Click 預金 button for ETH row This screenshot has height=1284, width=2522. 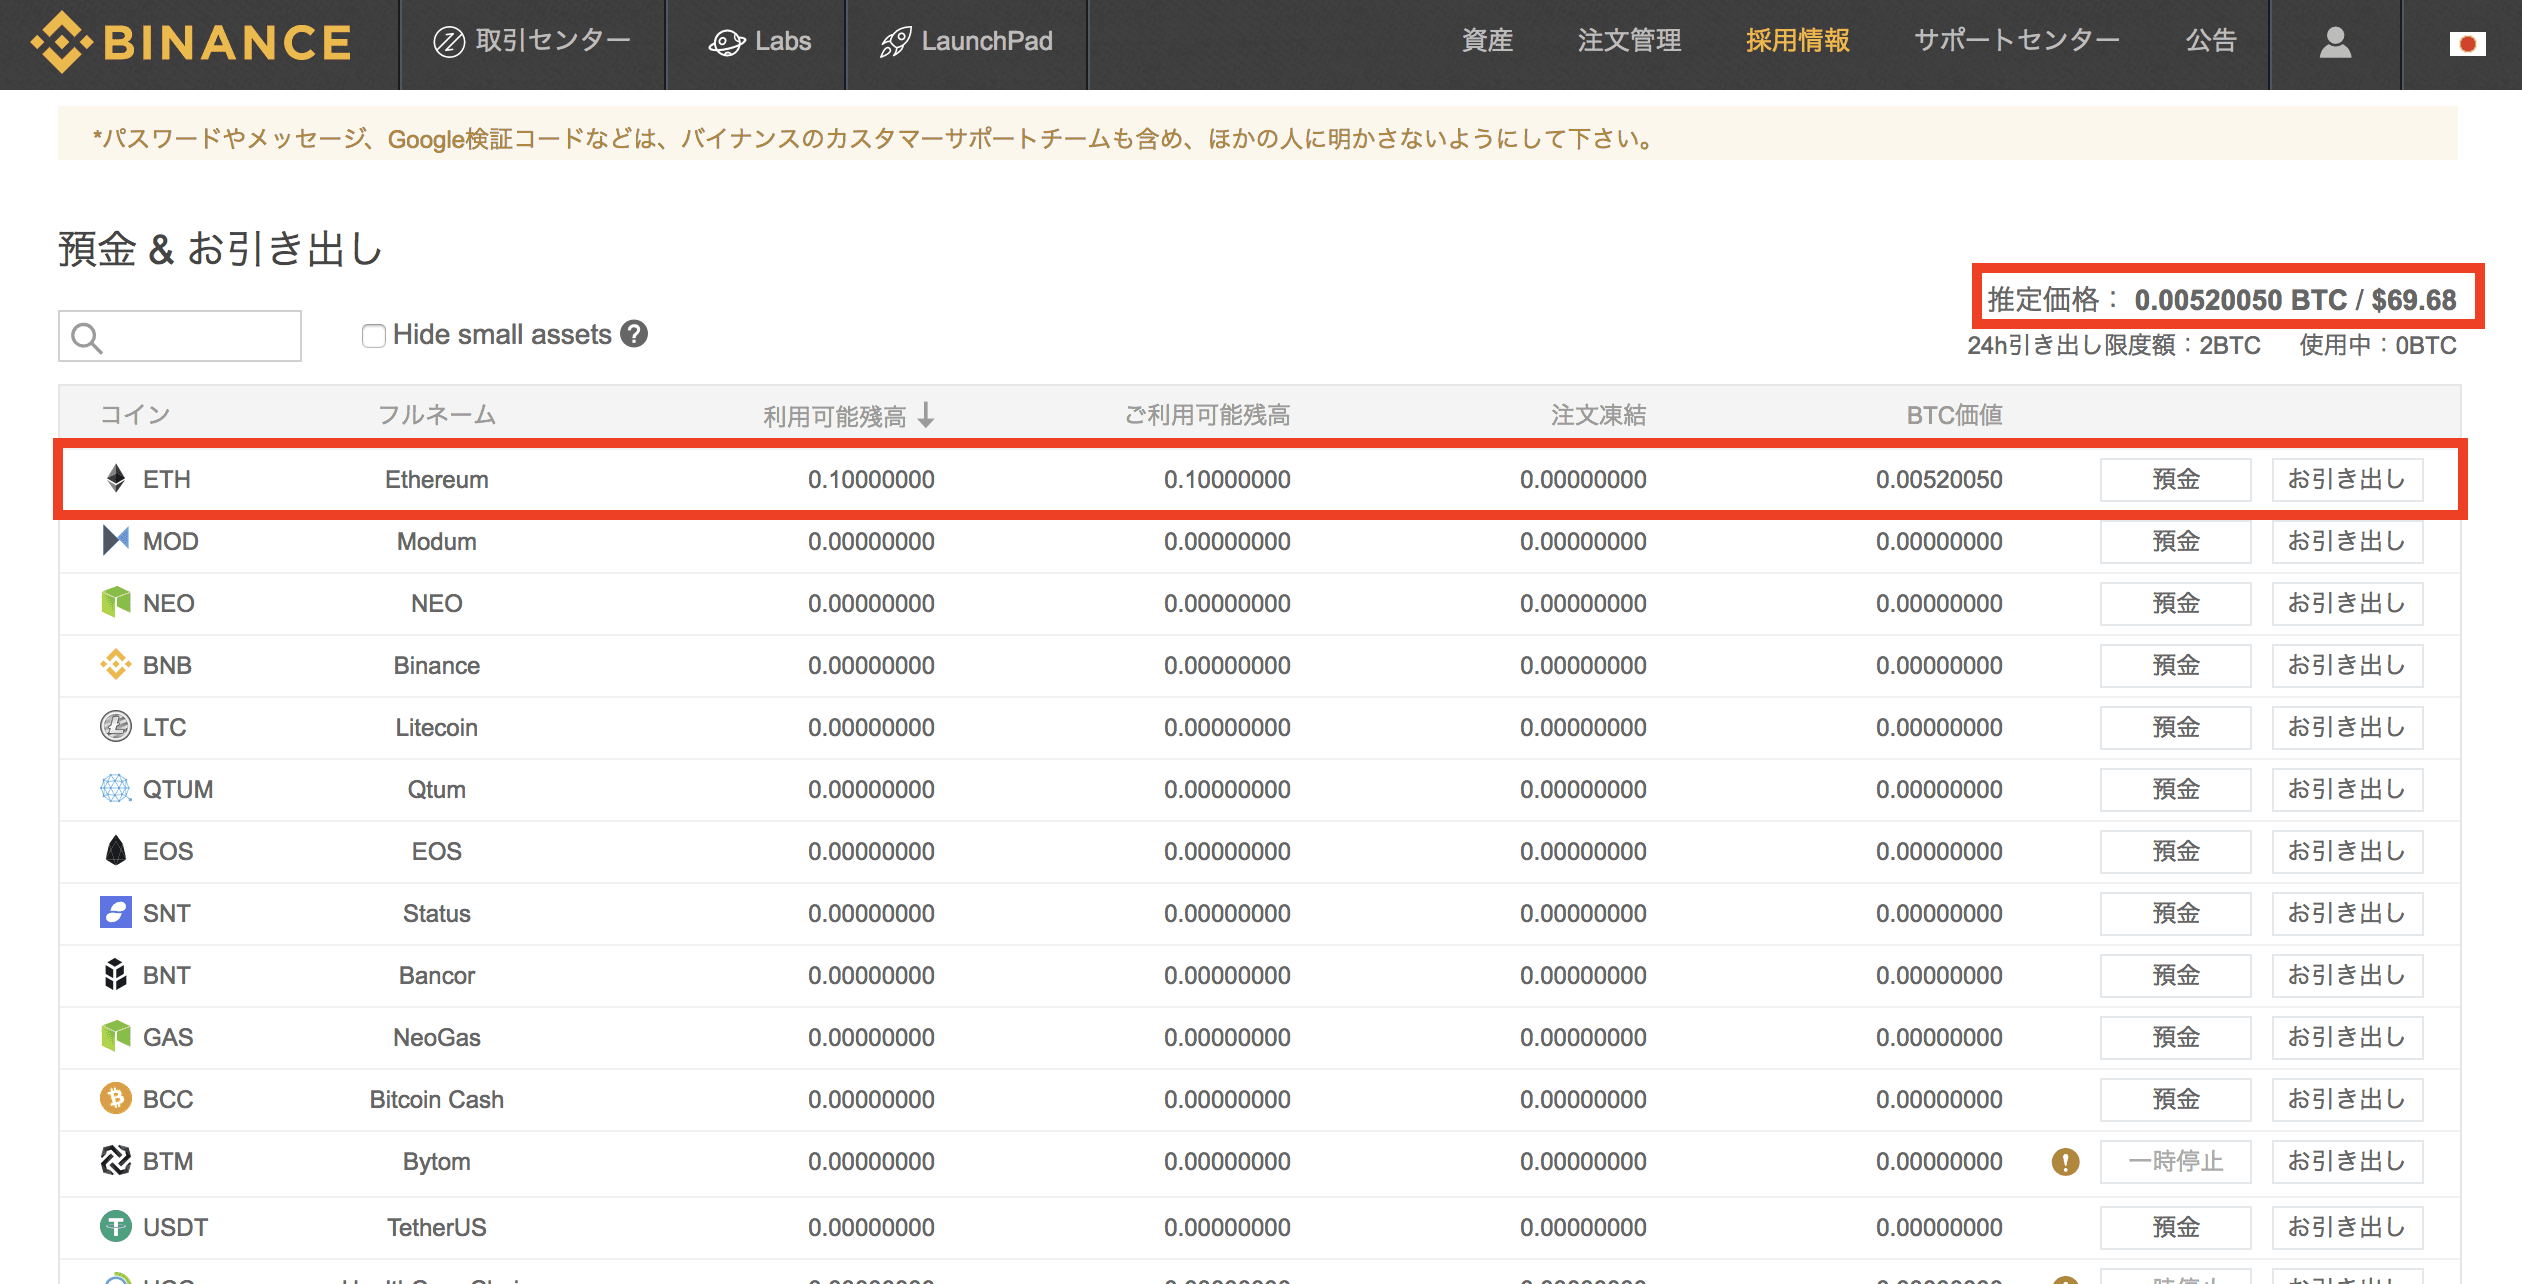point(2175,479)
